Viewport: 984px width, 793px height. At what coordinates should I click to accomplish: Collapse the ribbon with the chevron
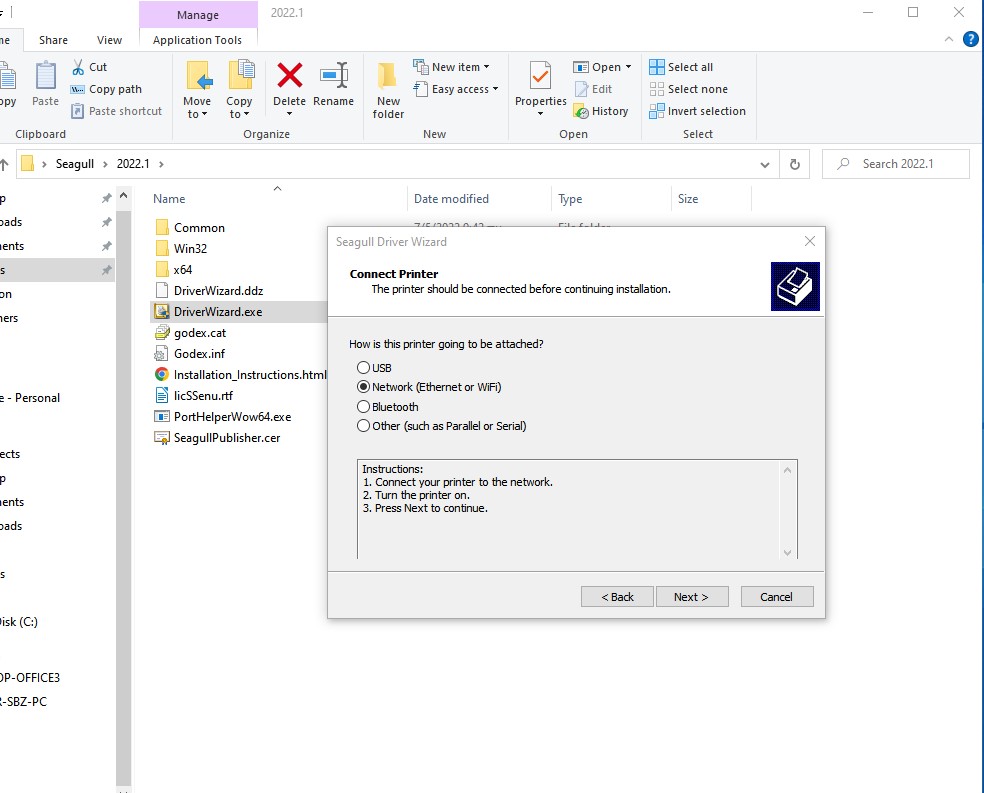click(x=949, y=39)
